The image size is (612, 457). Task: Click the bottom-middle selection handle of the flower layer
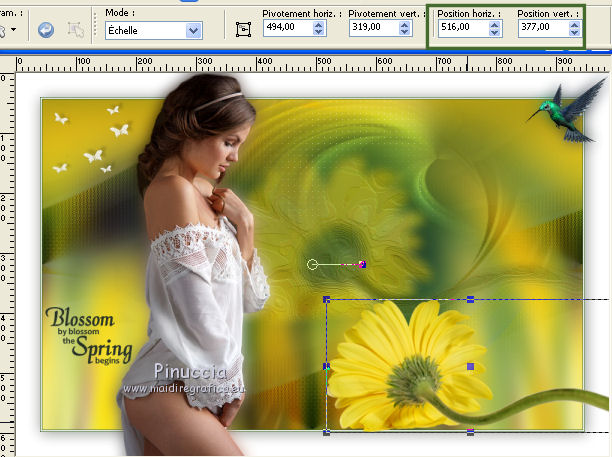(x=471, y=432)
